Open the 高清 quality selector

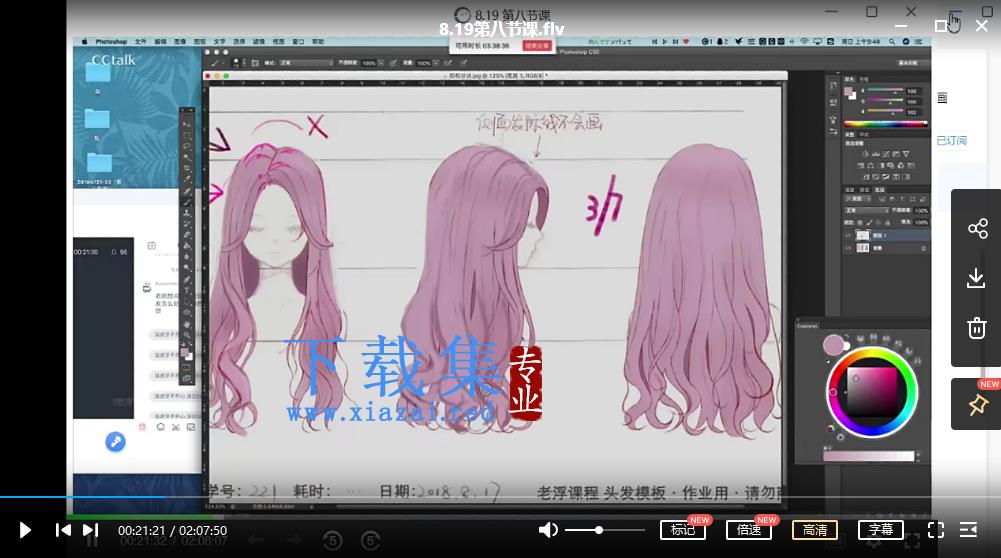815,530
